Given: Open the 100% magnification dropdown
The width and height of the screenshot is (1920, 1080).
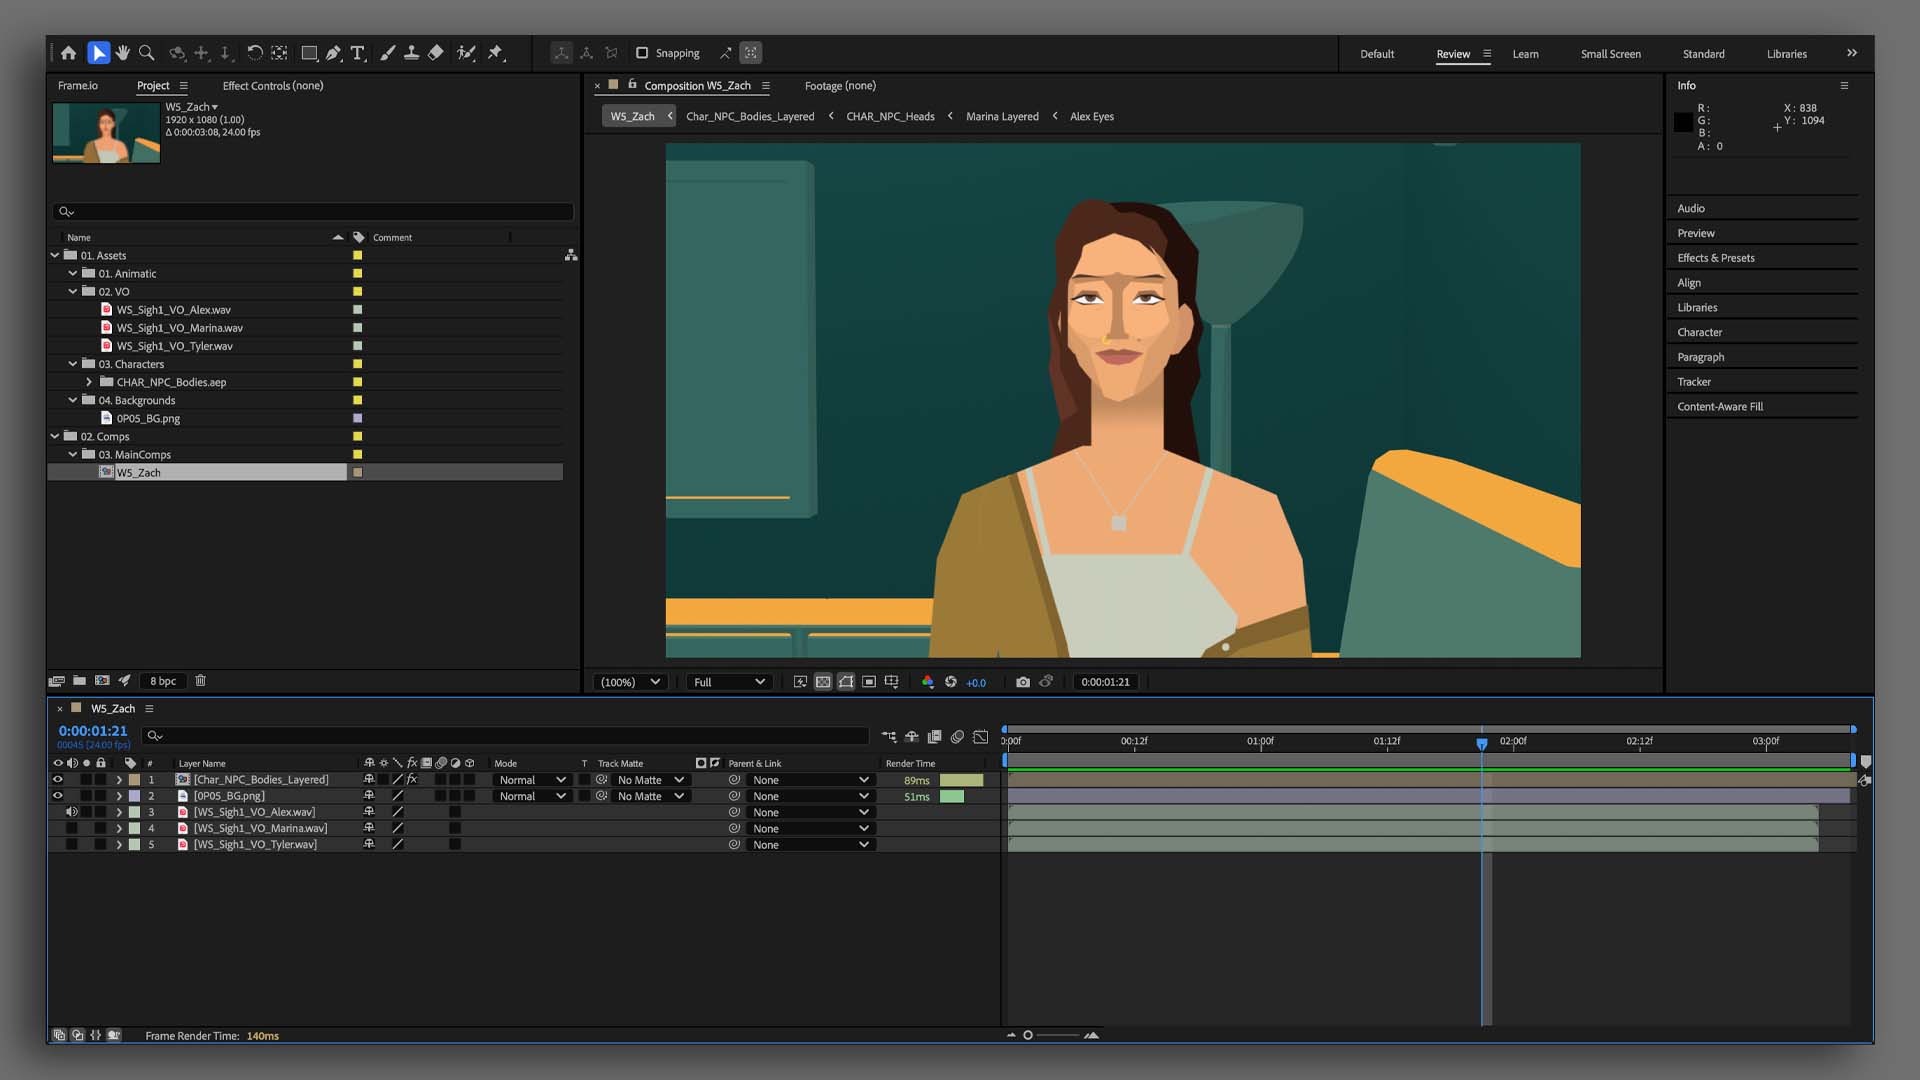Looking at the screenshot, I should tap(630, 682).
